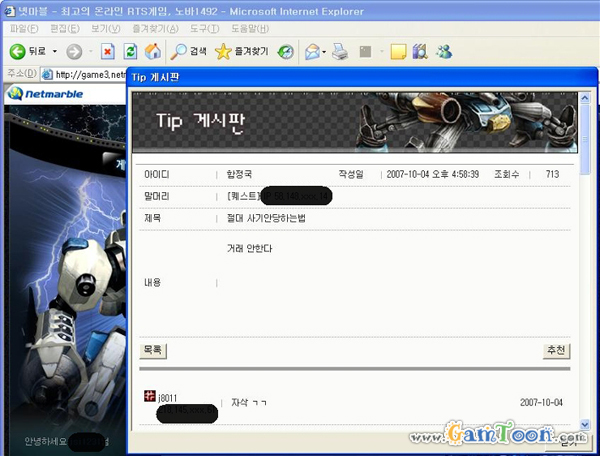Click the Forward navigation arrow
Screen dimensions: 600x456
[73, 51]
